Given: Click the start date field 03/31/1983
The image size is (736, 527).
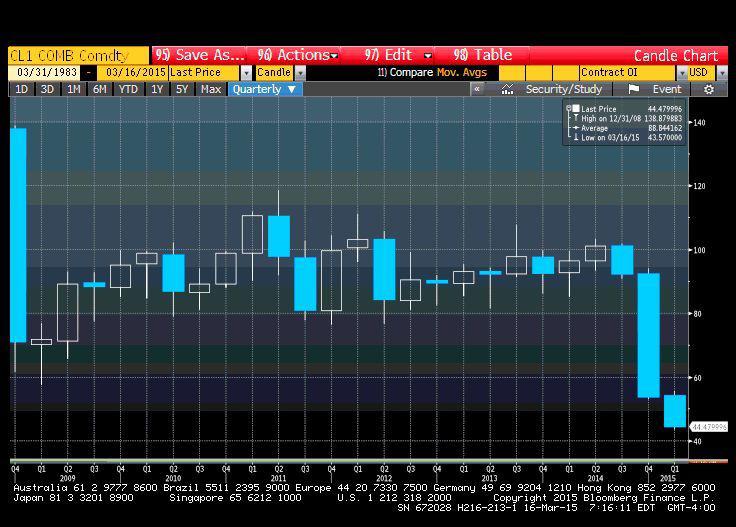Looking at the screenshot, I should [44, 73].
